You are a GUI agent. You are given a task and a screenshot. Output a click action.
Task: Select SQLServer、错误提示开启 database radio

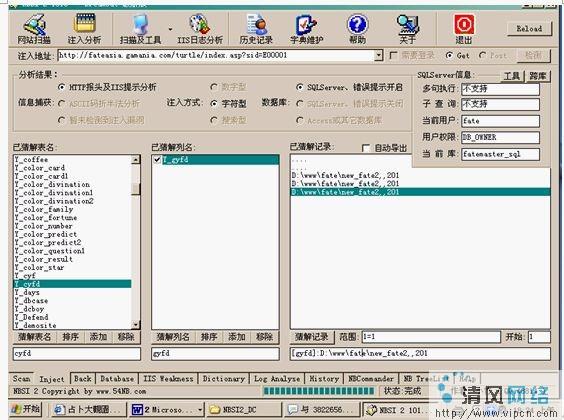pyautogui.click(x=300, y=87)
